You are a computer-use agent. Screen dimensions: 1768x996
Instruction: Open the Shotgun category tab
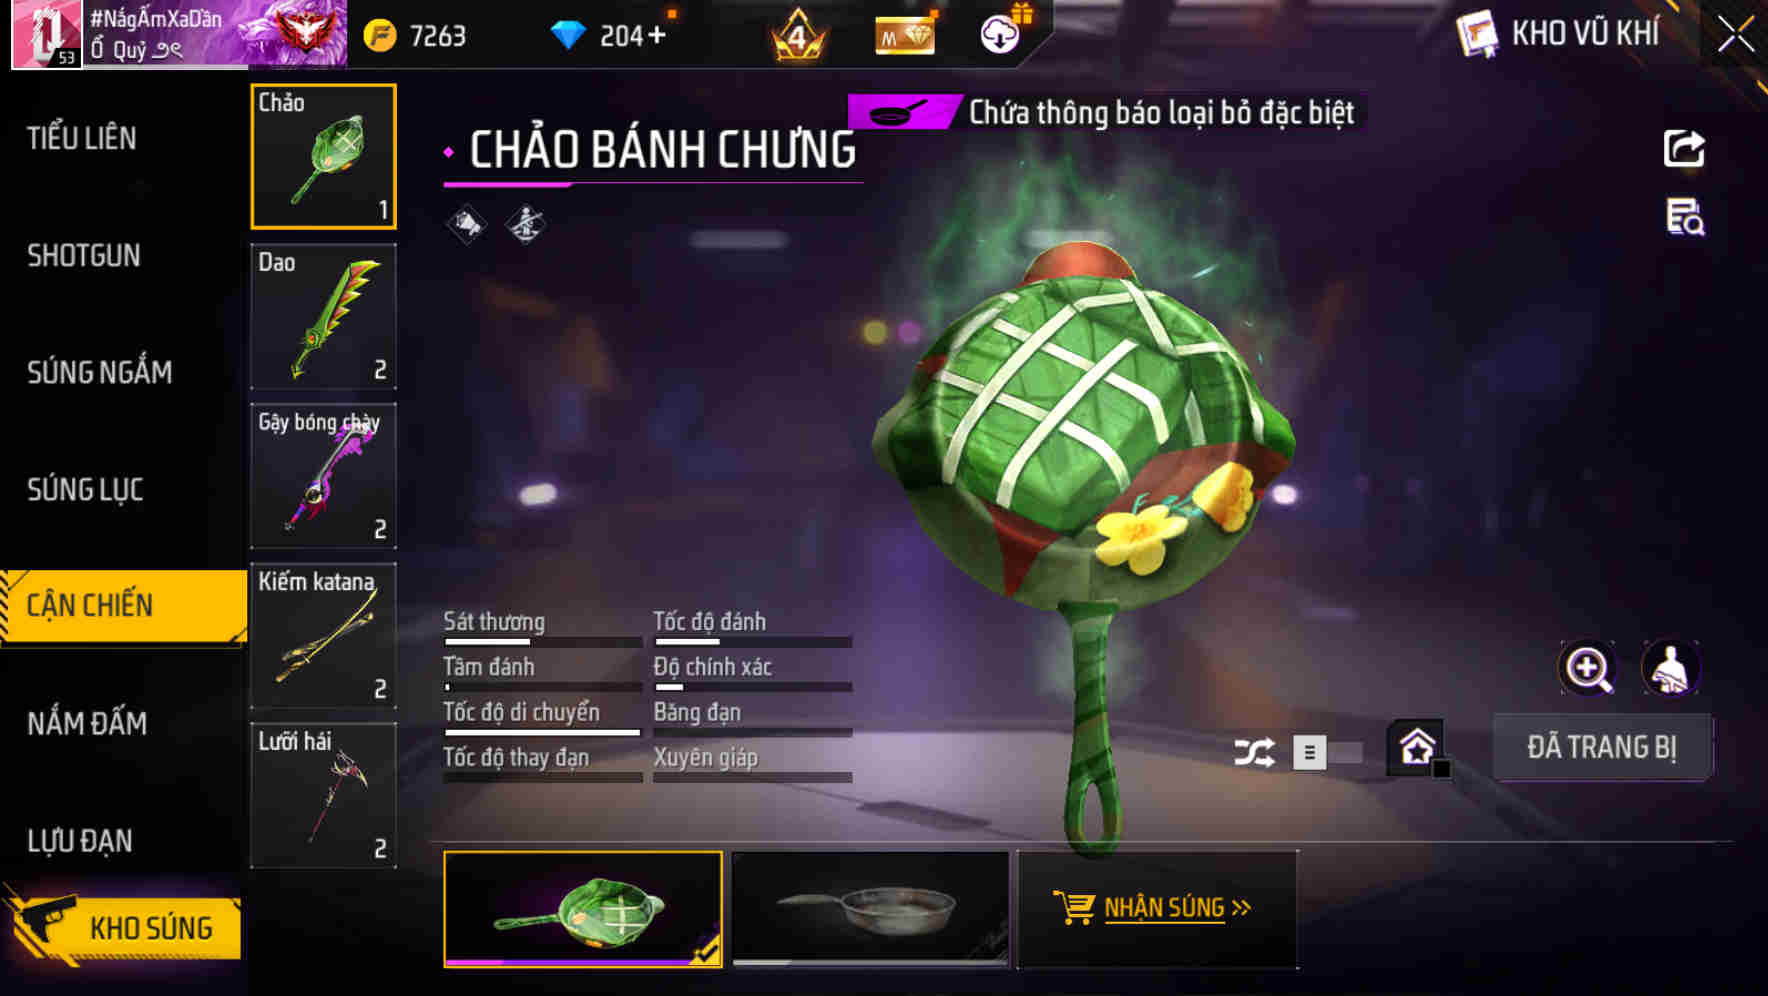click(x=84, y=256)
